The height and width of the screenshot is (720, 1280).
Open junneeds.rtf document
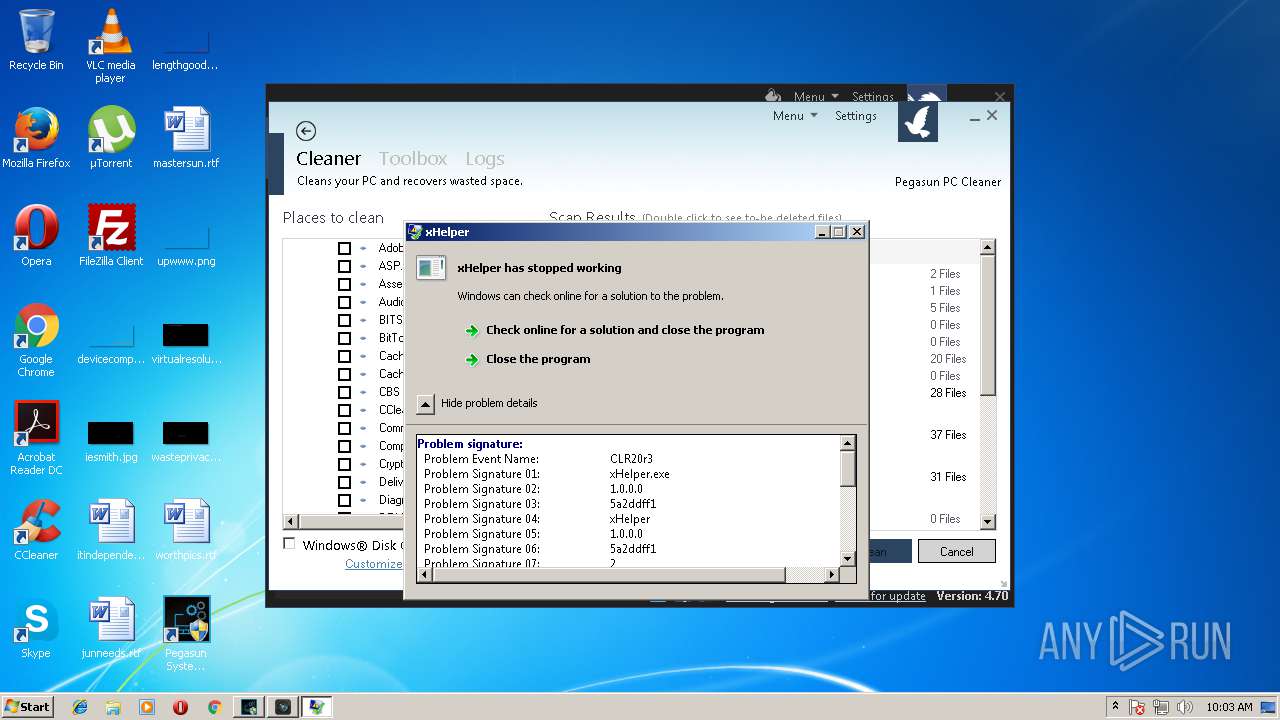pos(110,628)
